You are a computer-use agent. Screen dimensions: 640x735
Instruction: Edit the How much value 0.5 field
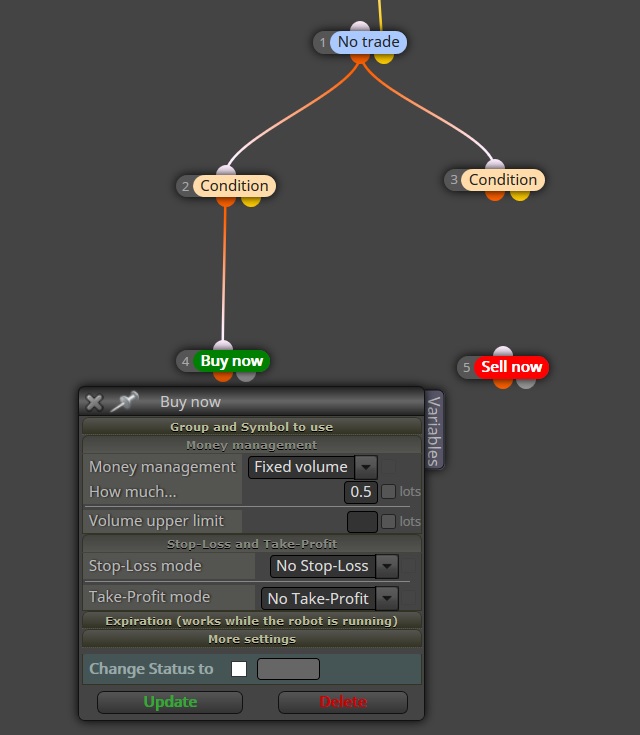(x=361, y=492)
